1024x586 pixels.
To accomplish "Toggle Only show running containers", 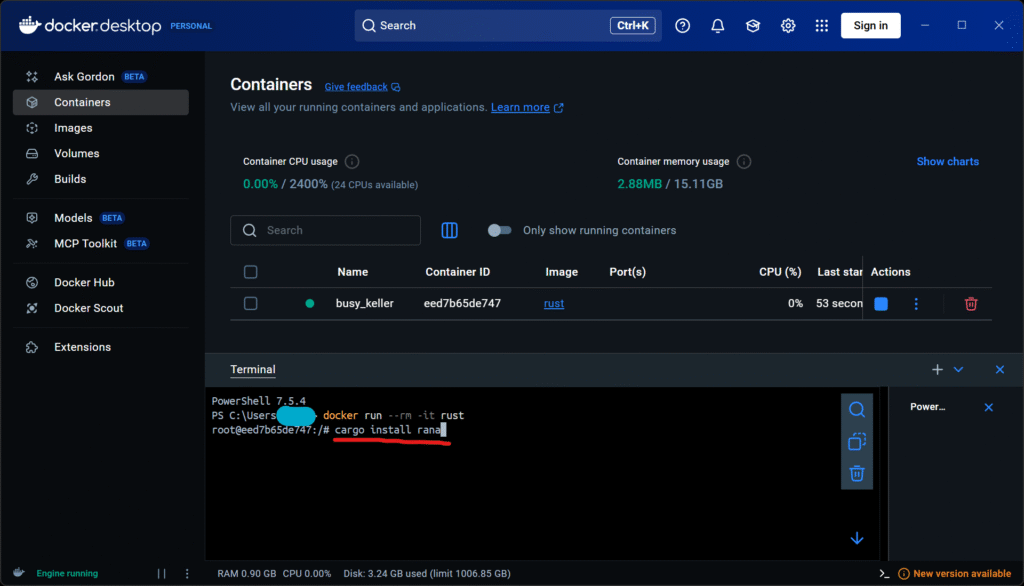I will (x=499, y=231).
